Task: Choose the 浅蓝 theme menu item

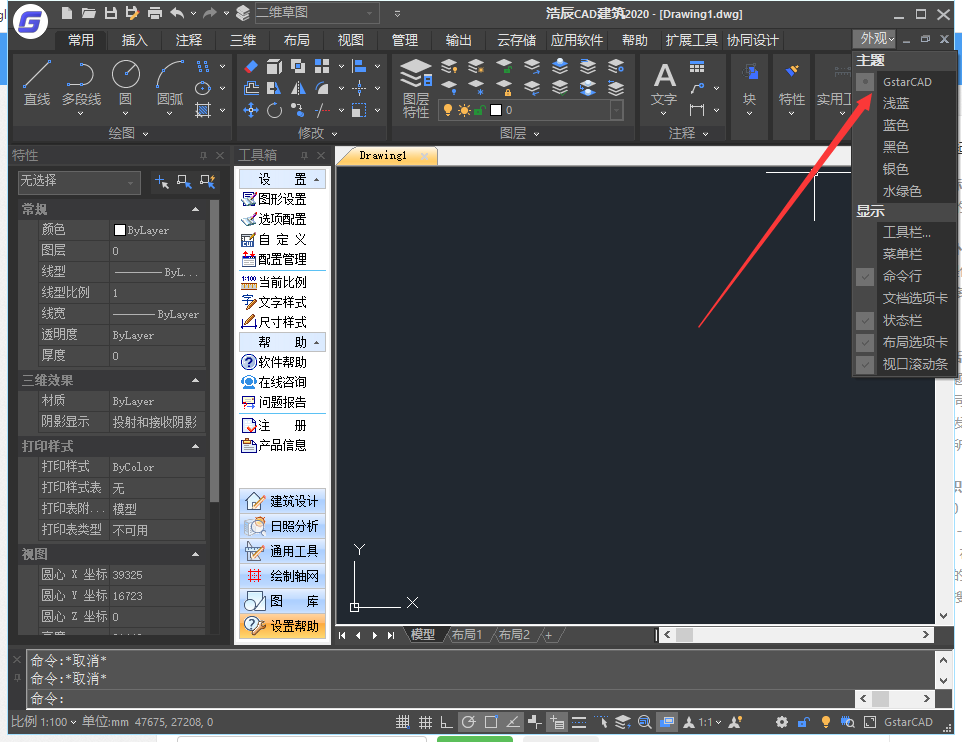Action: (x=896, y=103)
